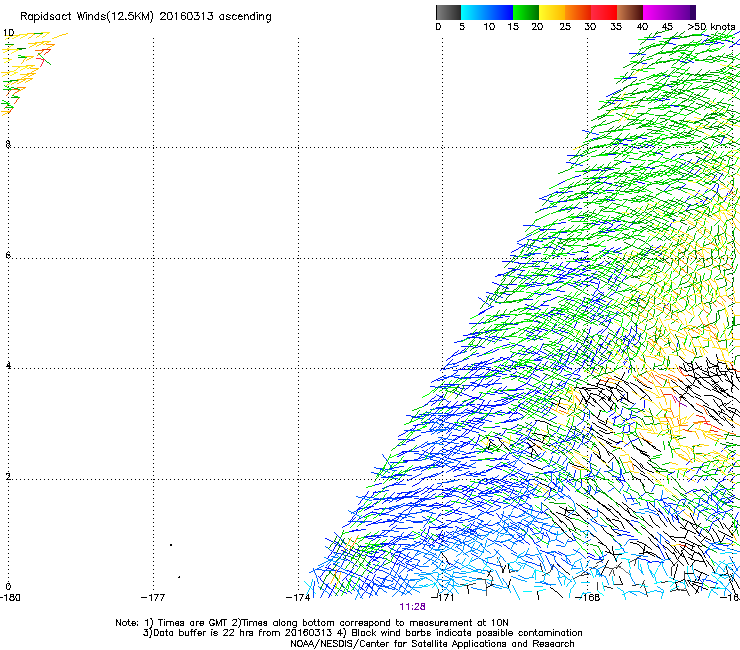Click the latitude axis label "4"
The image size is (740, 650).
[8, 366]
